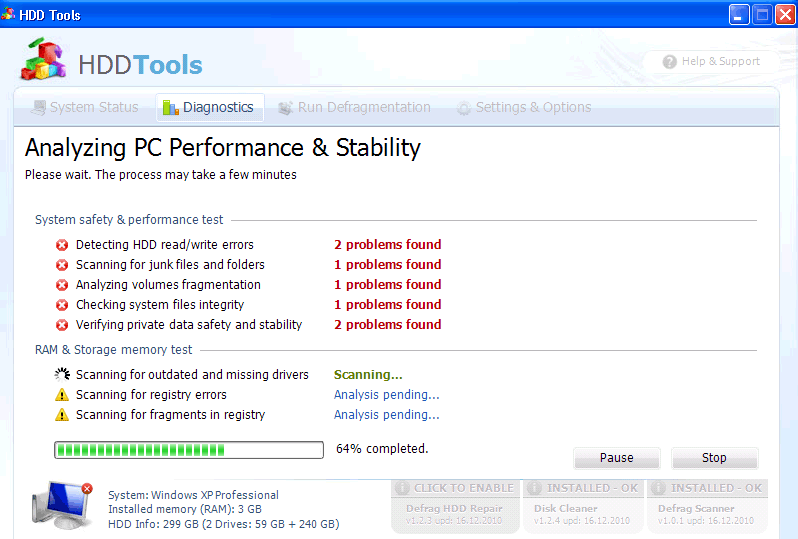Viewport: 798px width, 539px height.
Task: Click the computer monitor system info icon
Action: tap(62, 503)
